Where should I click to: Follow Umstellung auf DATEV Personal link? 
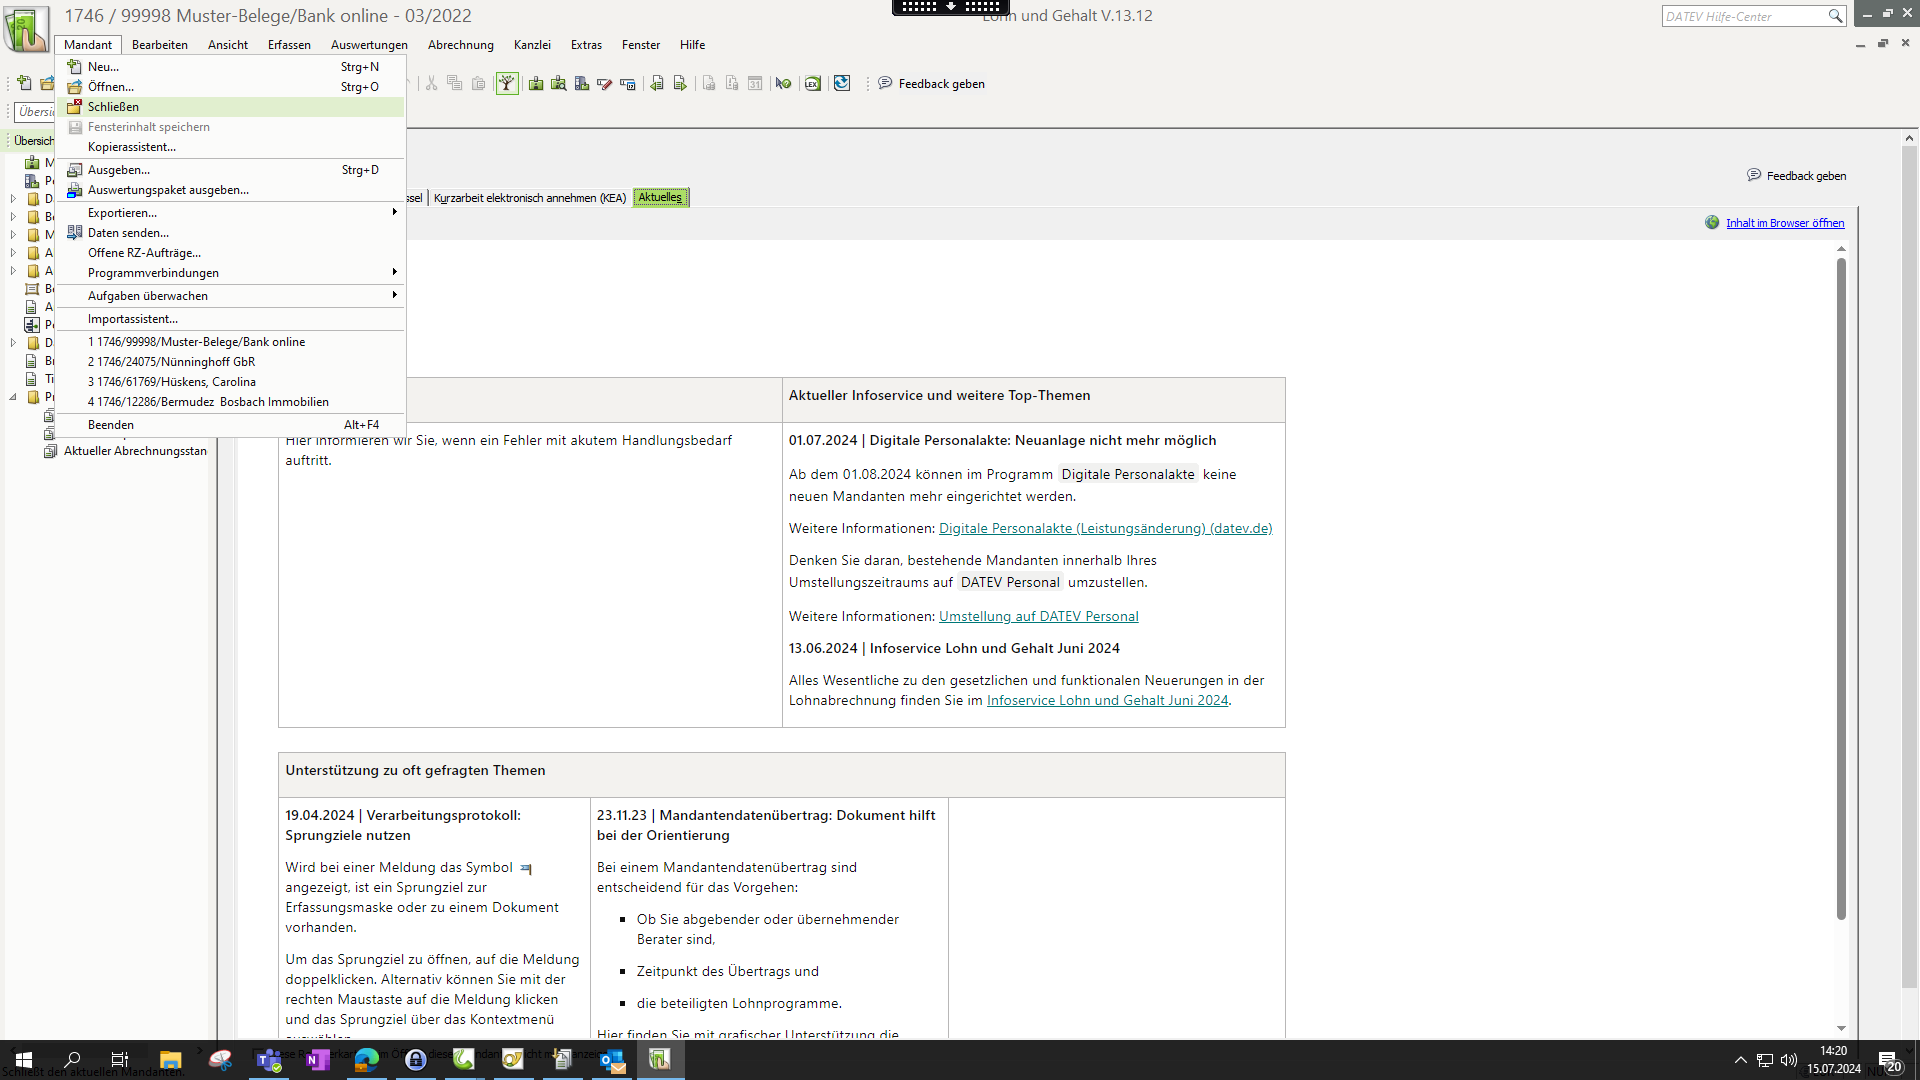1038,617
